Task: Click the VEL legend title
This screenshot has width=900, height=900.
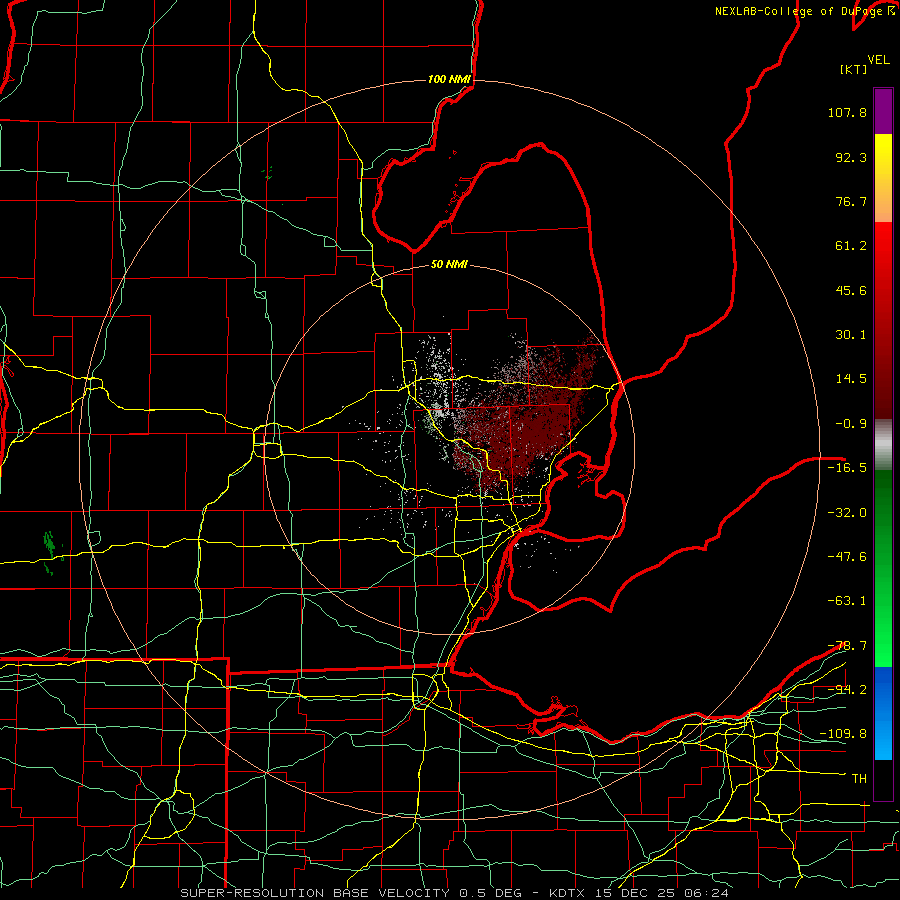Action: tap(879, 60)
